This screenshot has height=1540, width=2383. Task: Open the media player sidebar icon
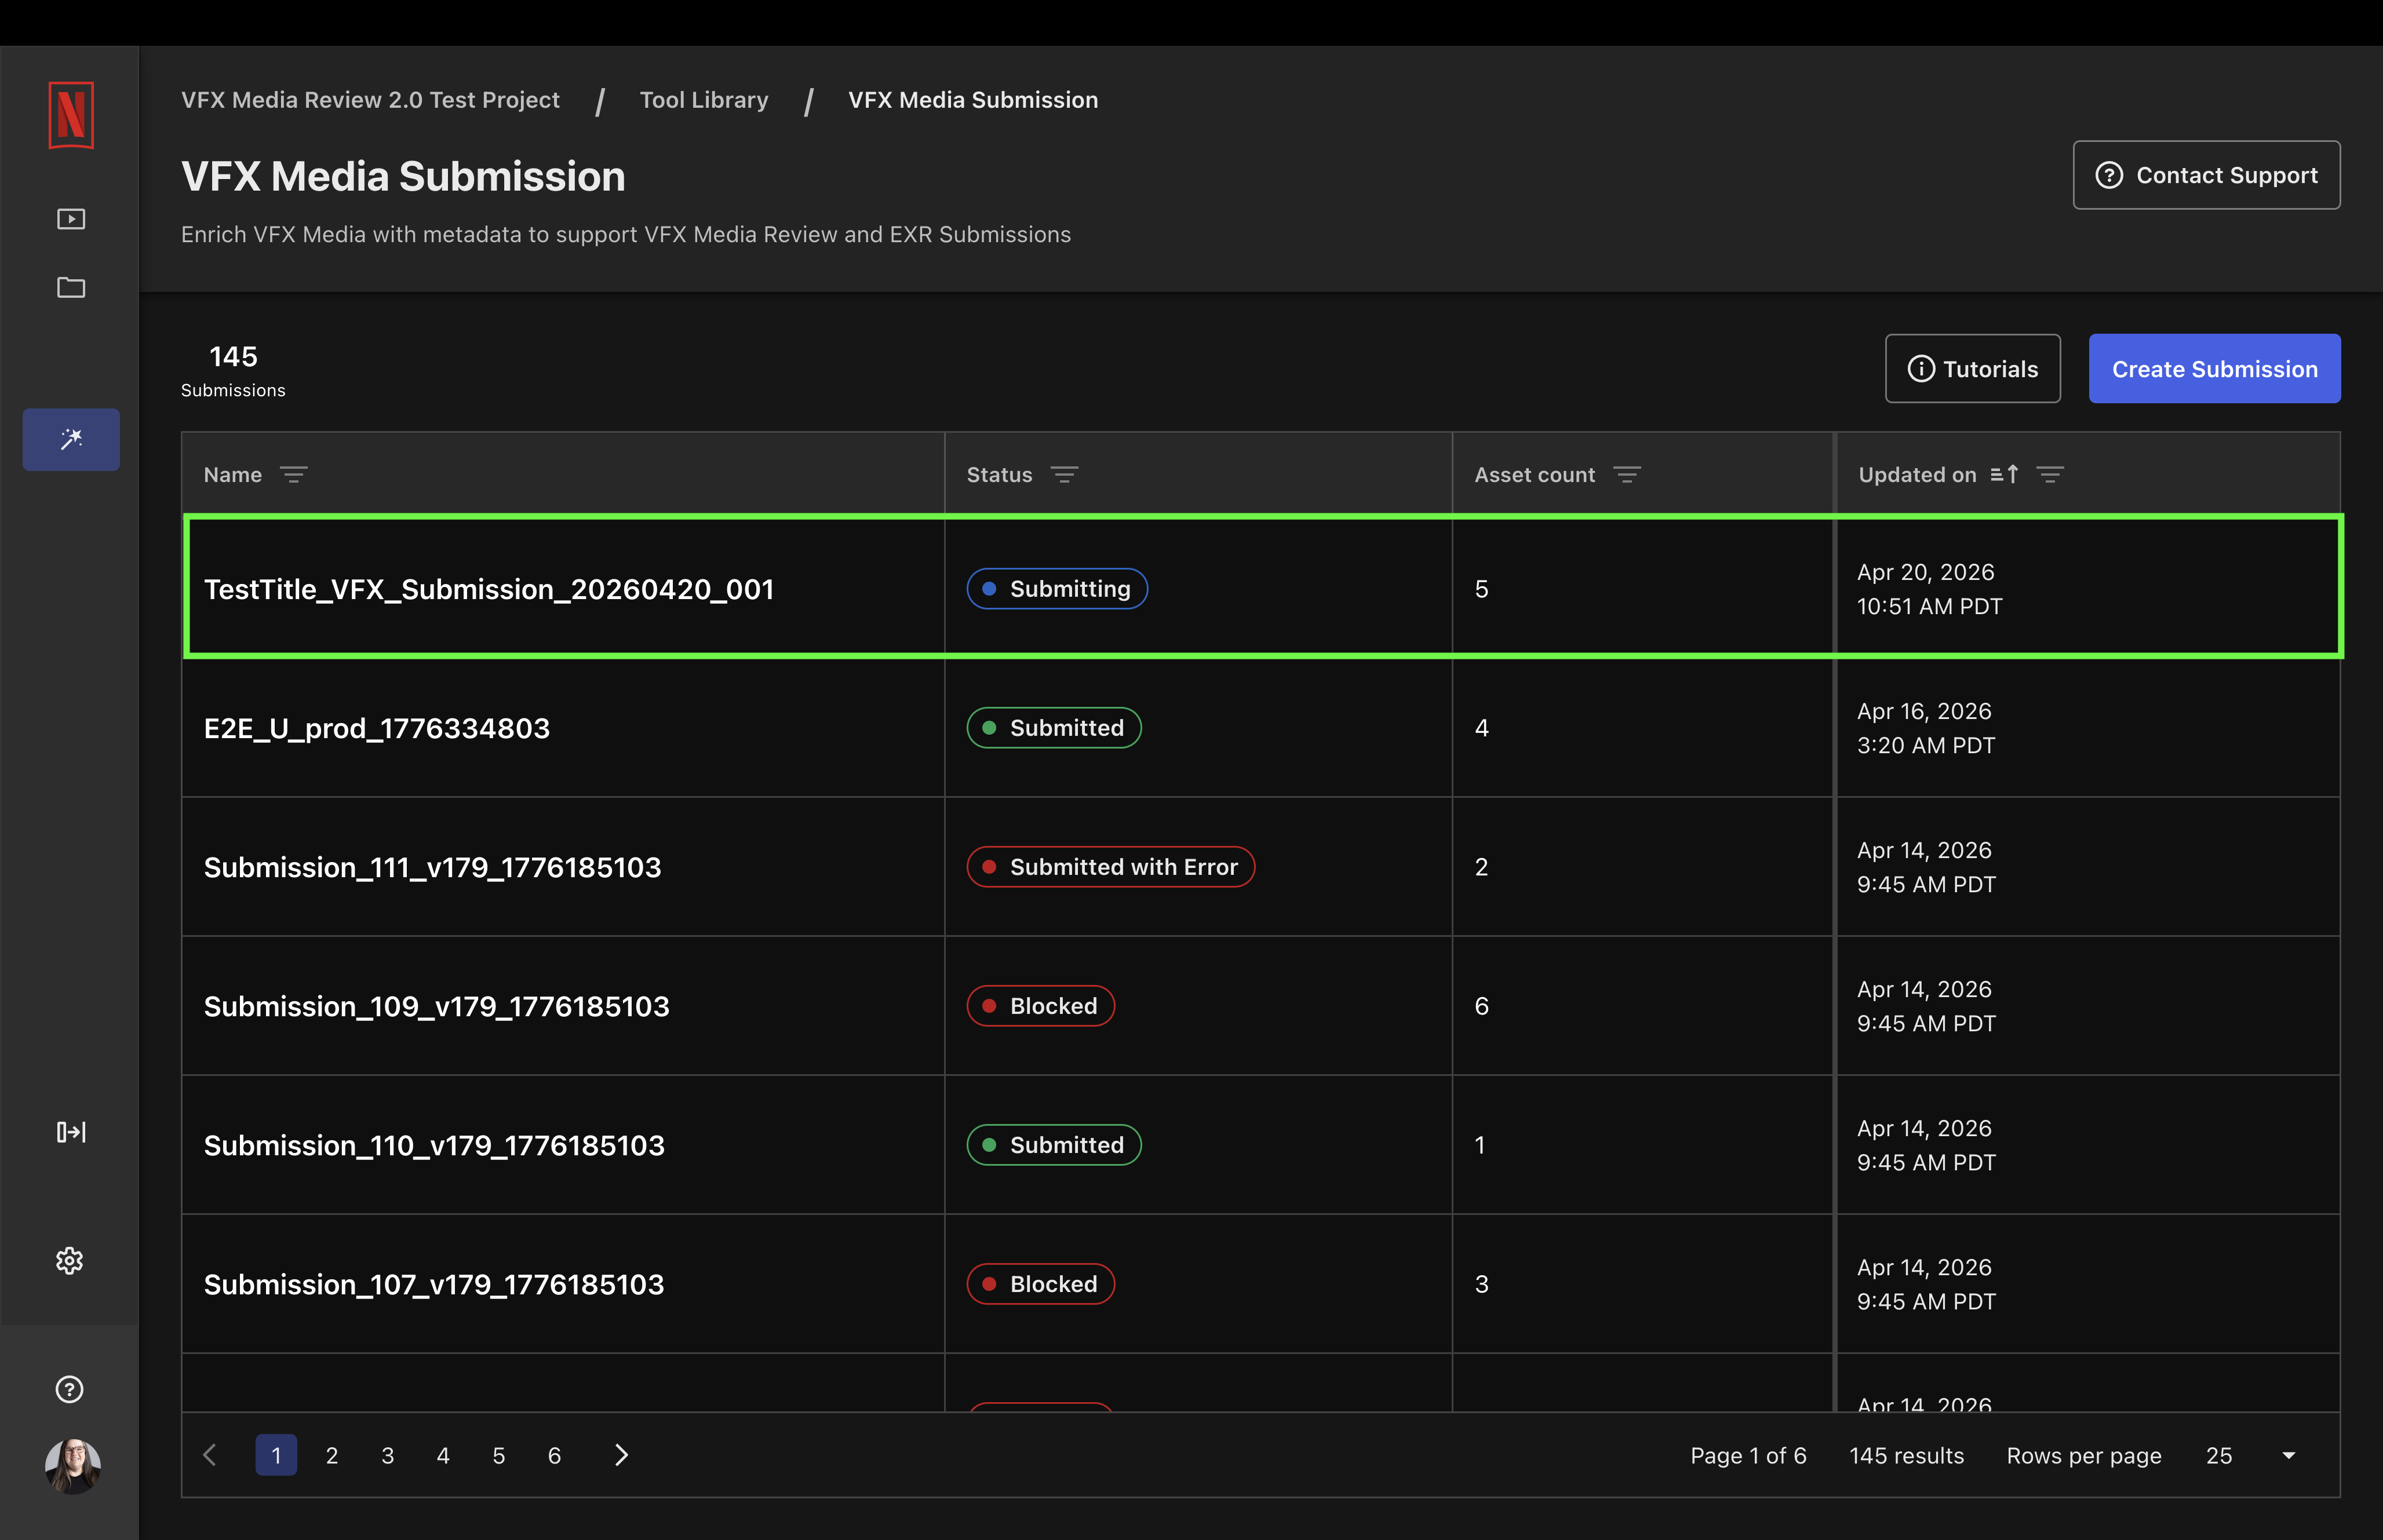[71, 219]
